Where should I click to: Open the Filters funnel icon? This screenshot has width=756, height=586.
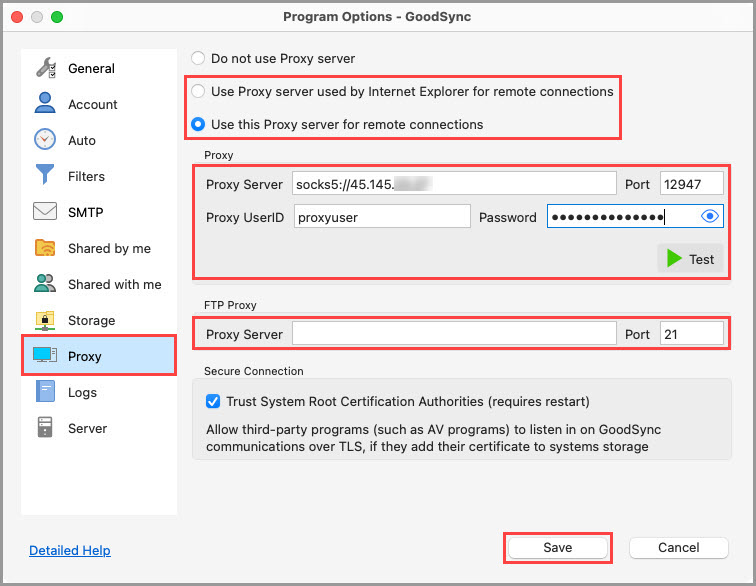click(x=46, y=176)
